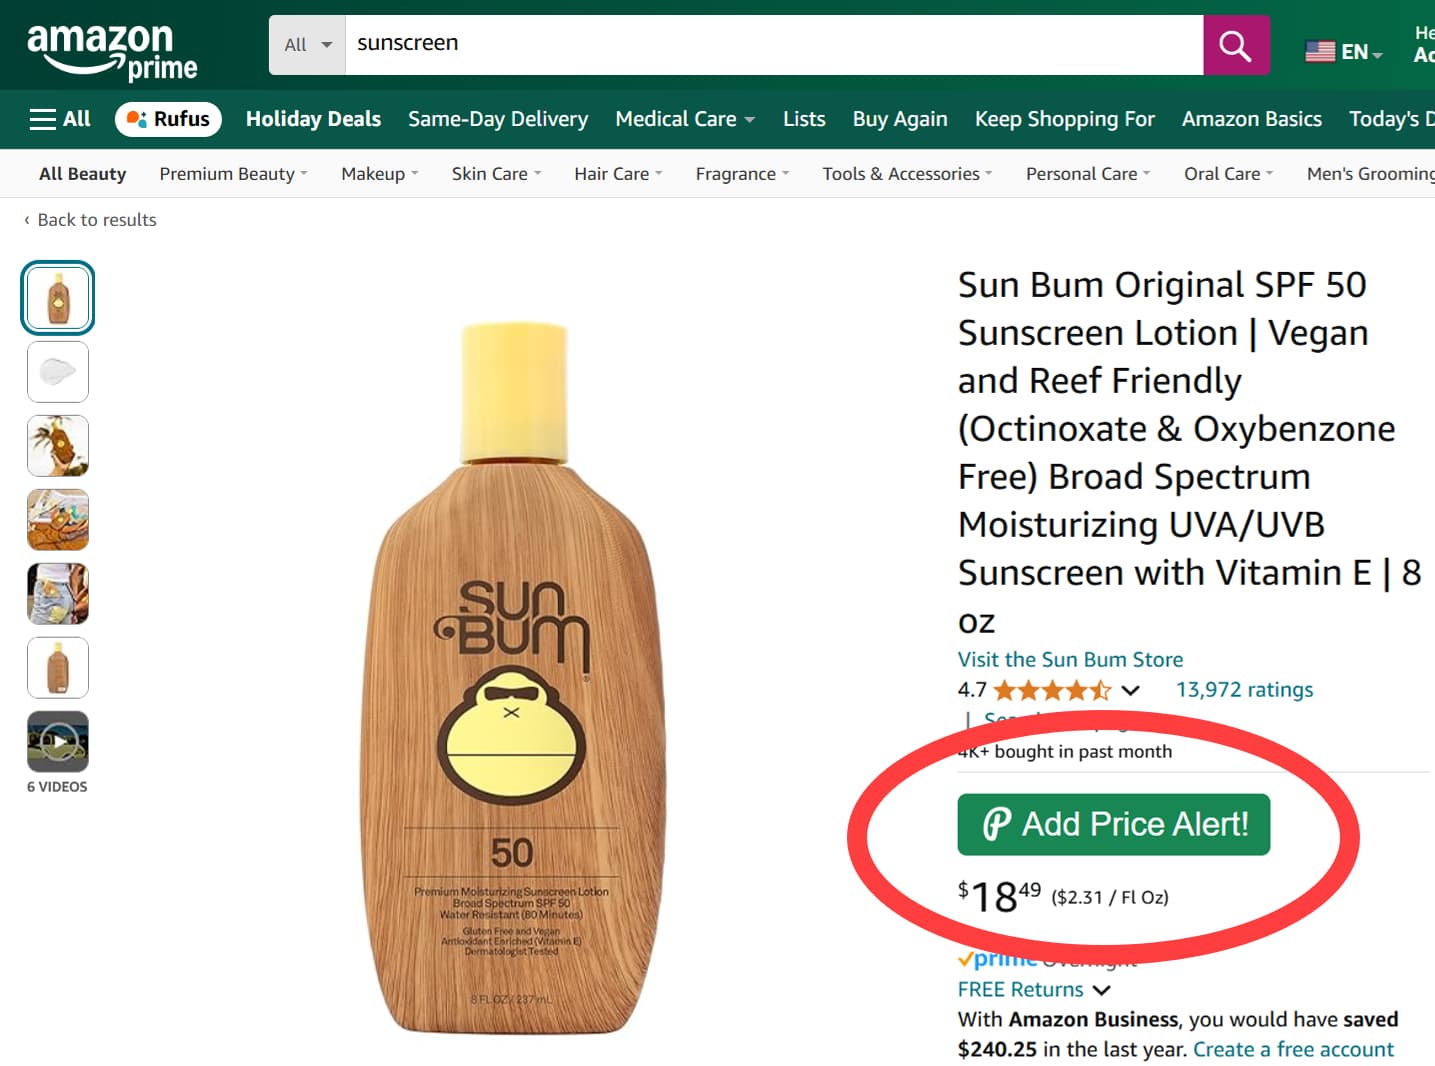This screenshot has height=1066, width=1435.
Task: Click the Add Price Alert button
Action: click(x=1114, y=825)
